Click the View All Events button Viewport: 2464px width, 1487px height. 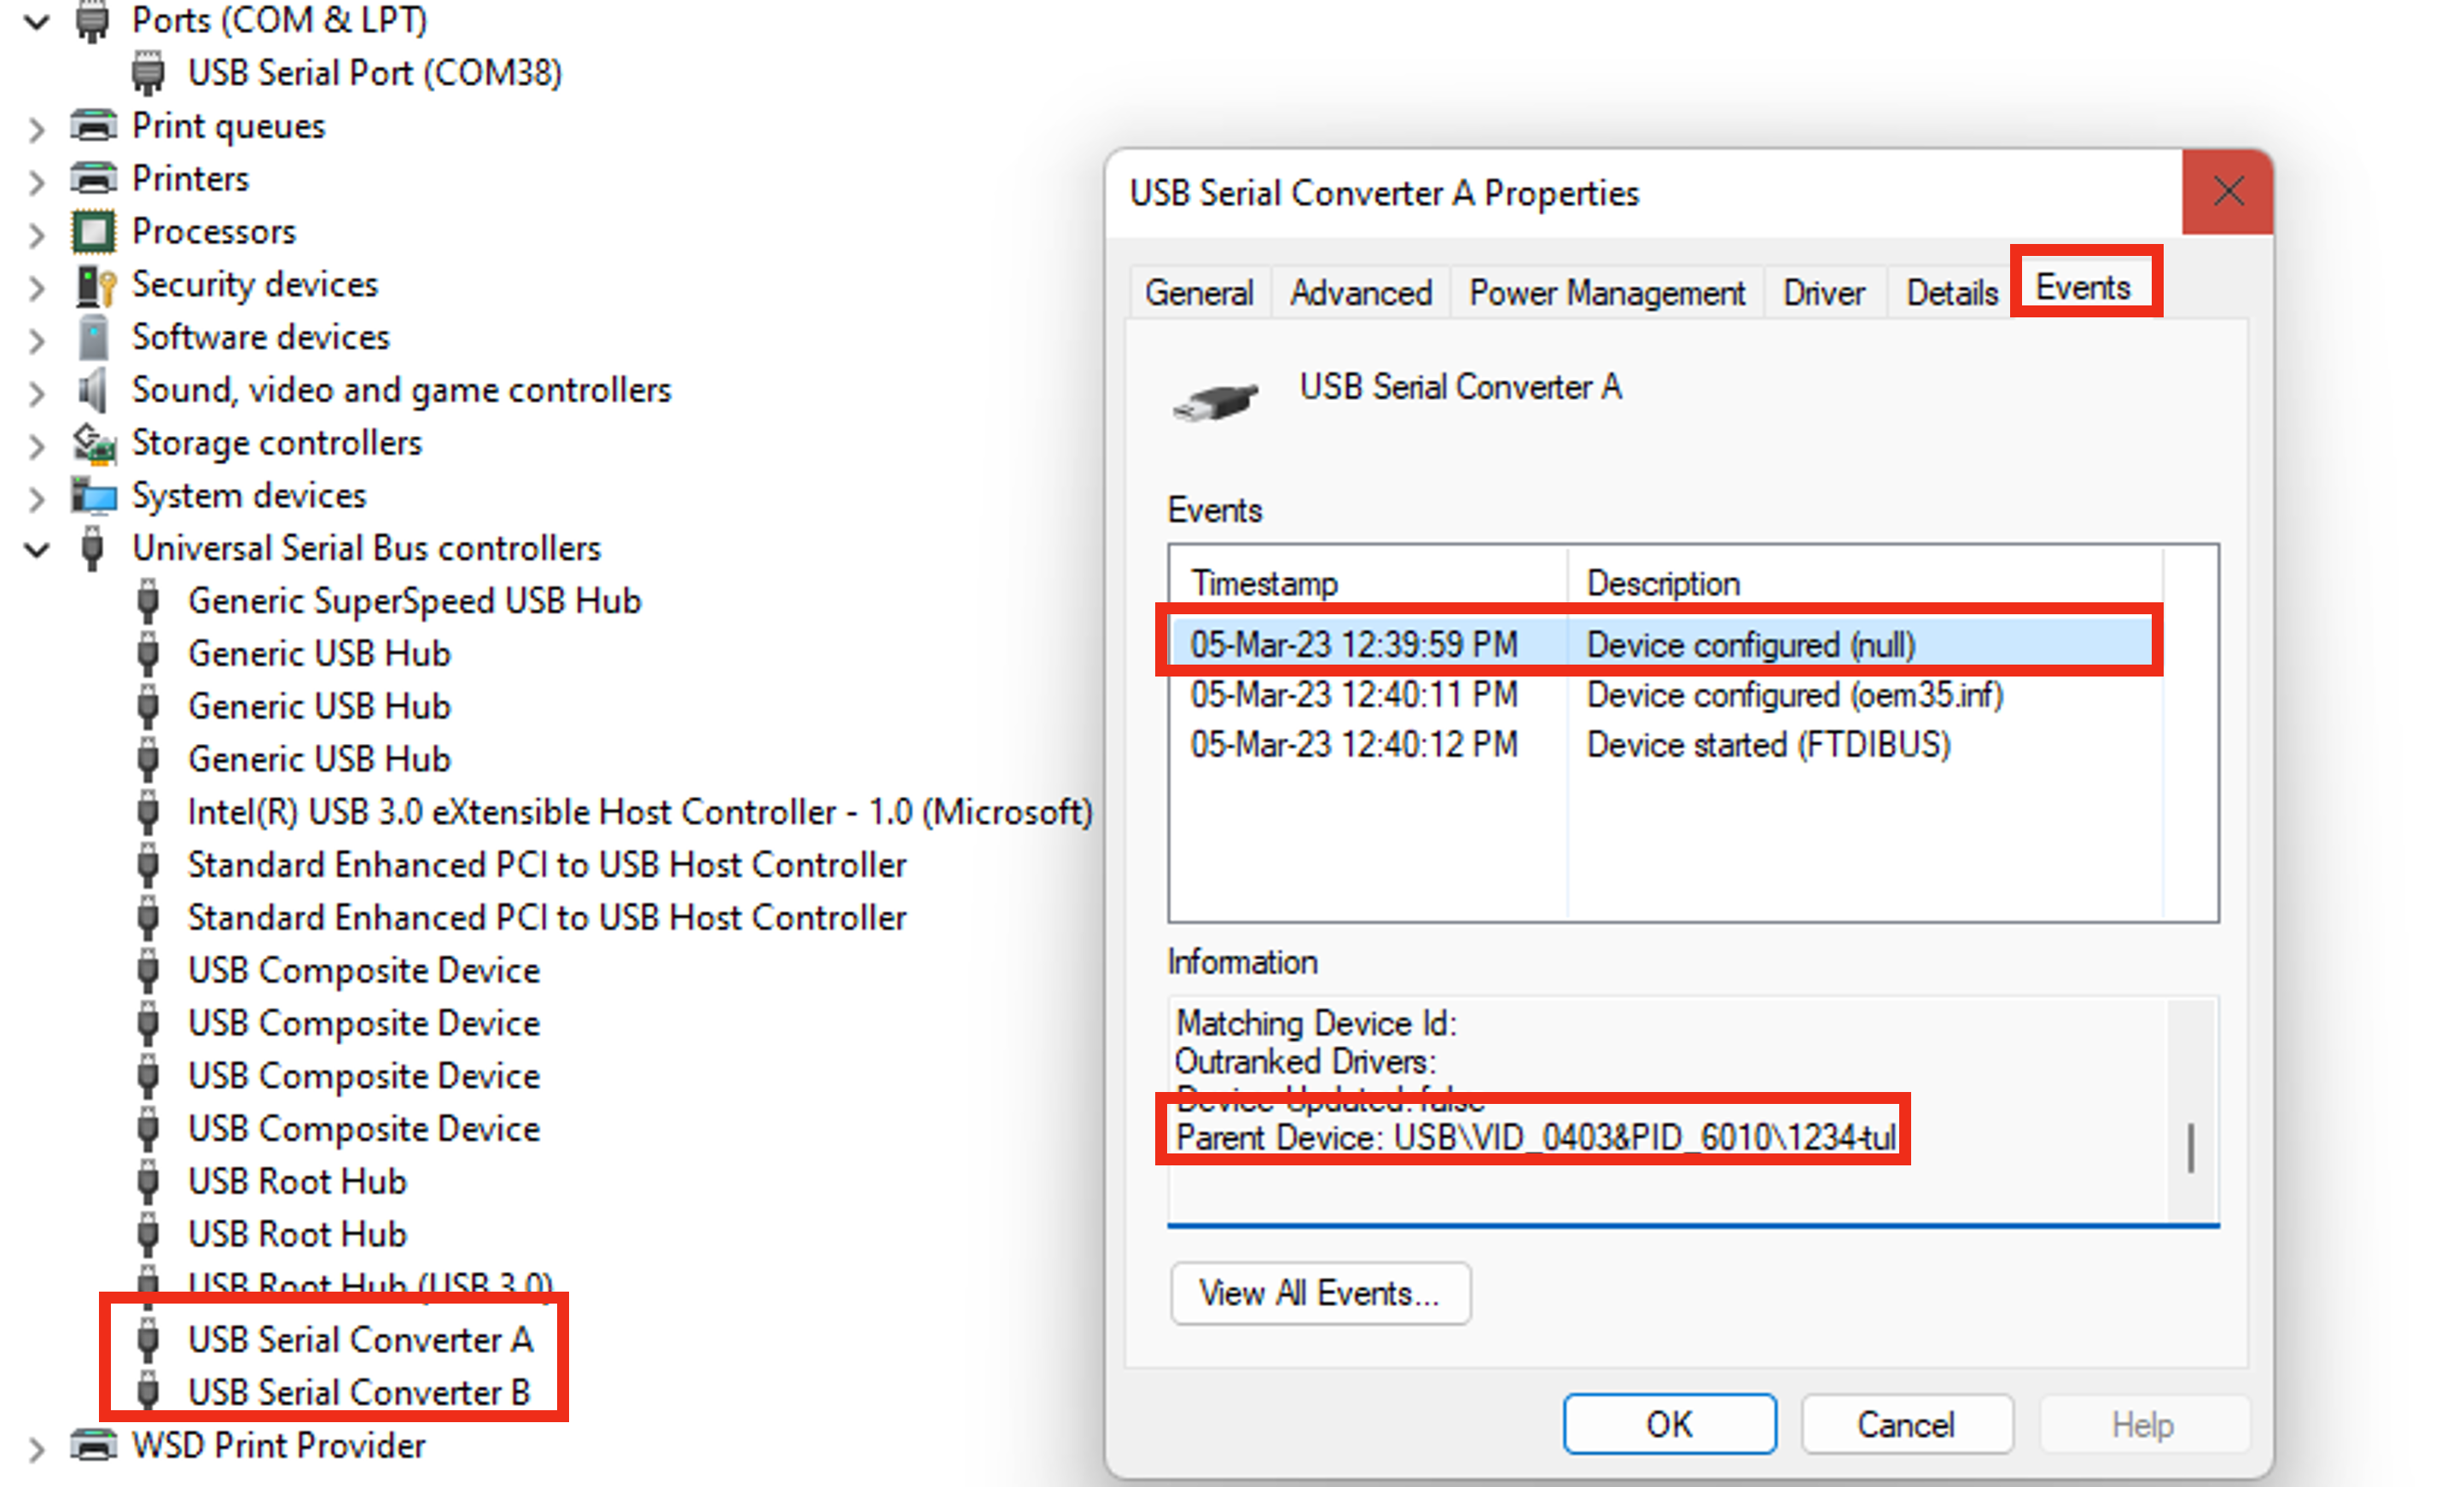1320,1294
